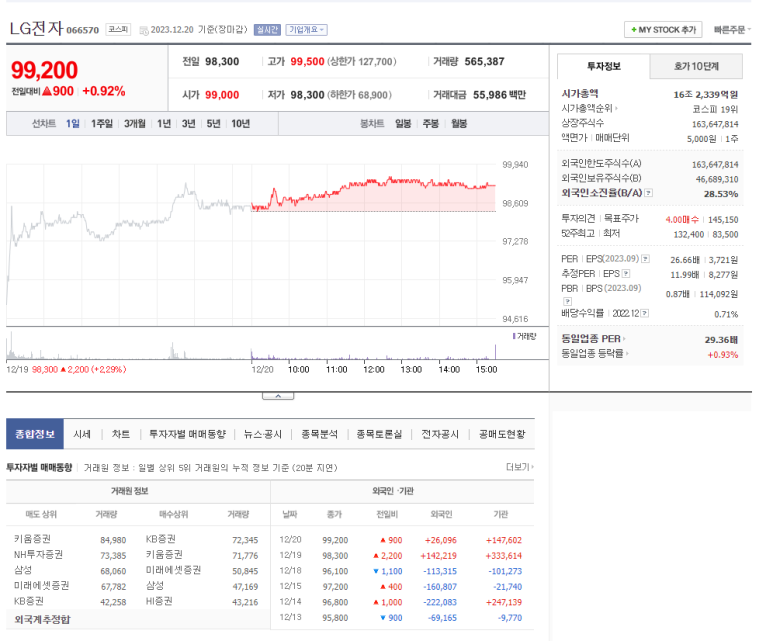
Task: Click the calendar icon beside 2023.12.20
Action: coord(144,31)
